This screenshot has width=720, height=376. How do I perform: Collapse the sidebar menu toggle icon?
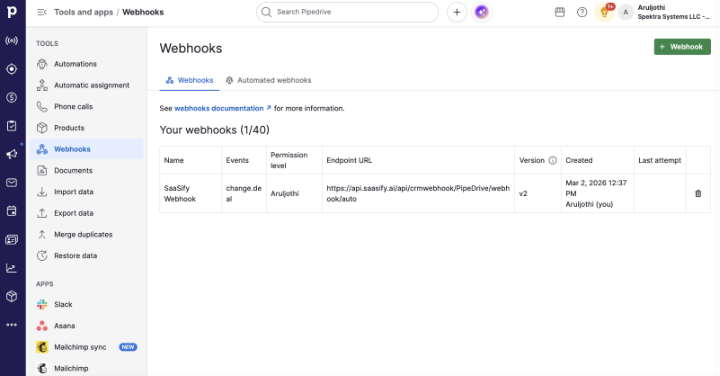point(42,12)
